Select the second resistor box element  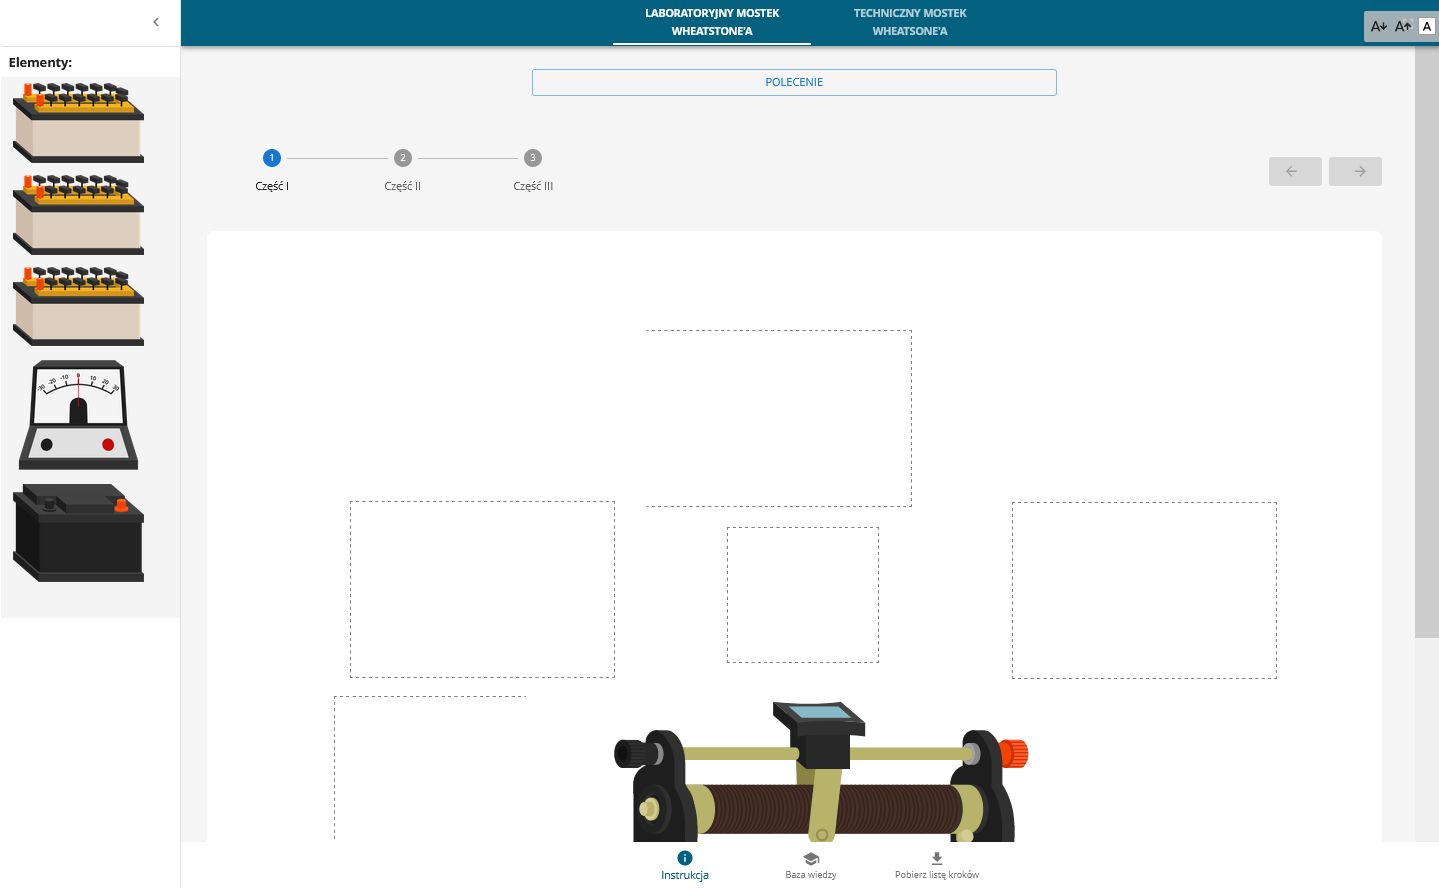(78, 215)
